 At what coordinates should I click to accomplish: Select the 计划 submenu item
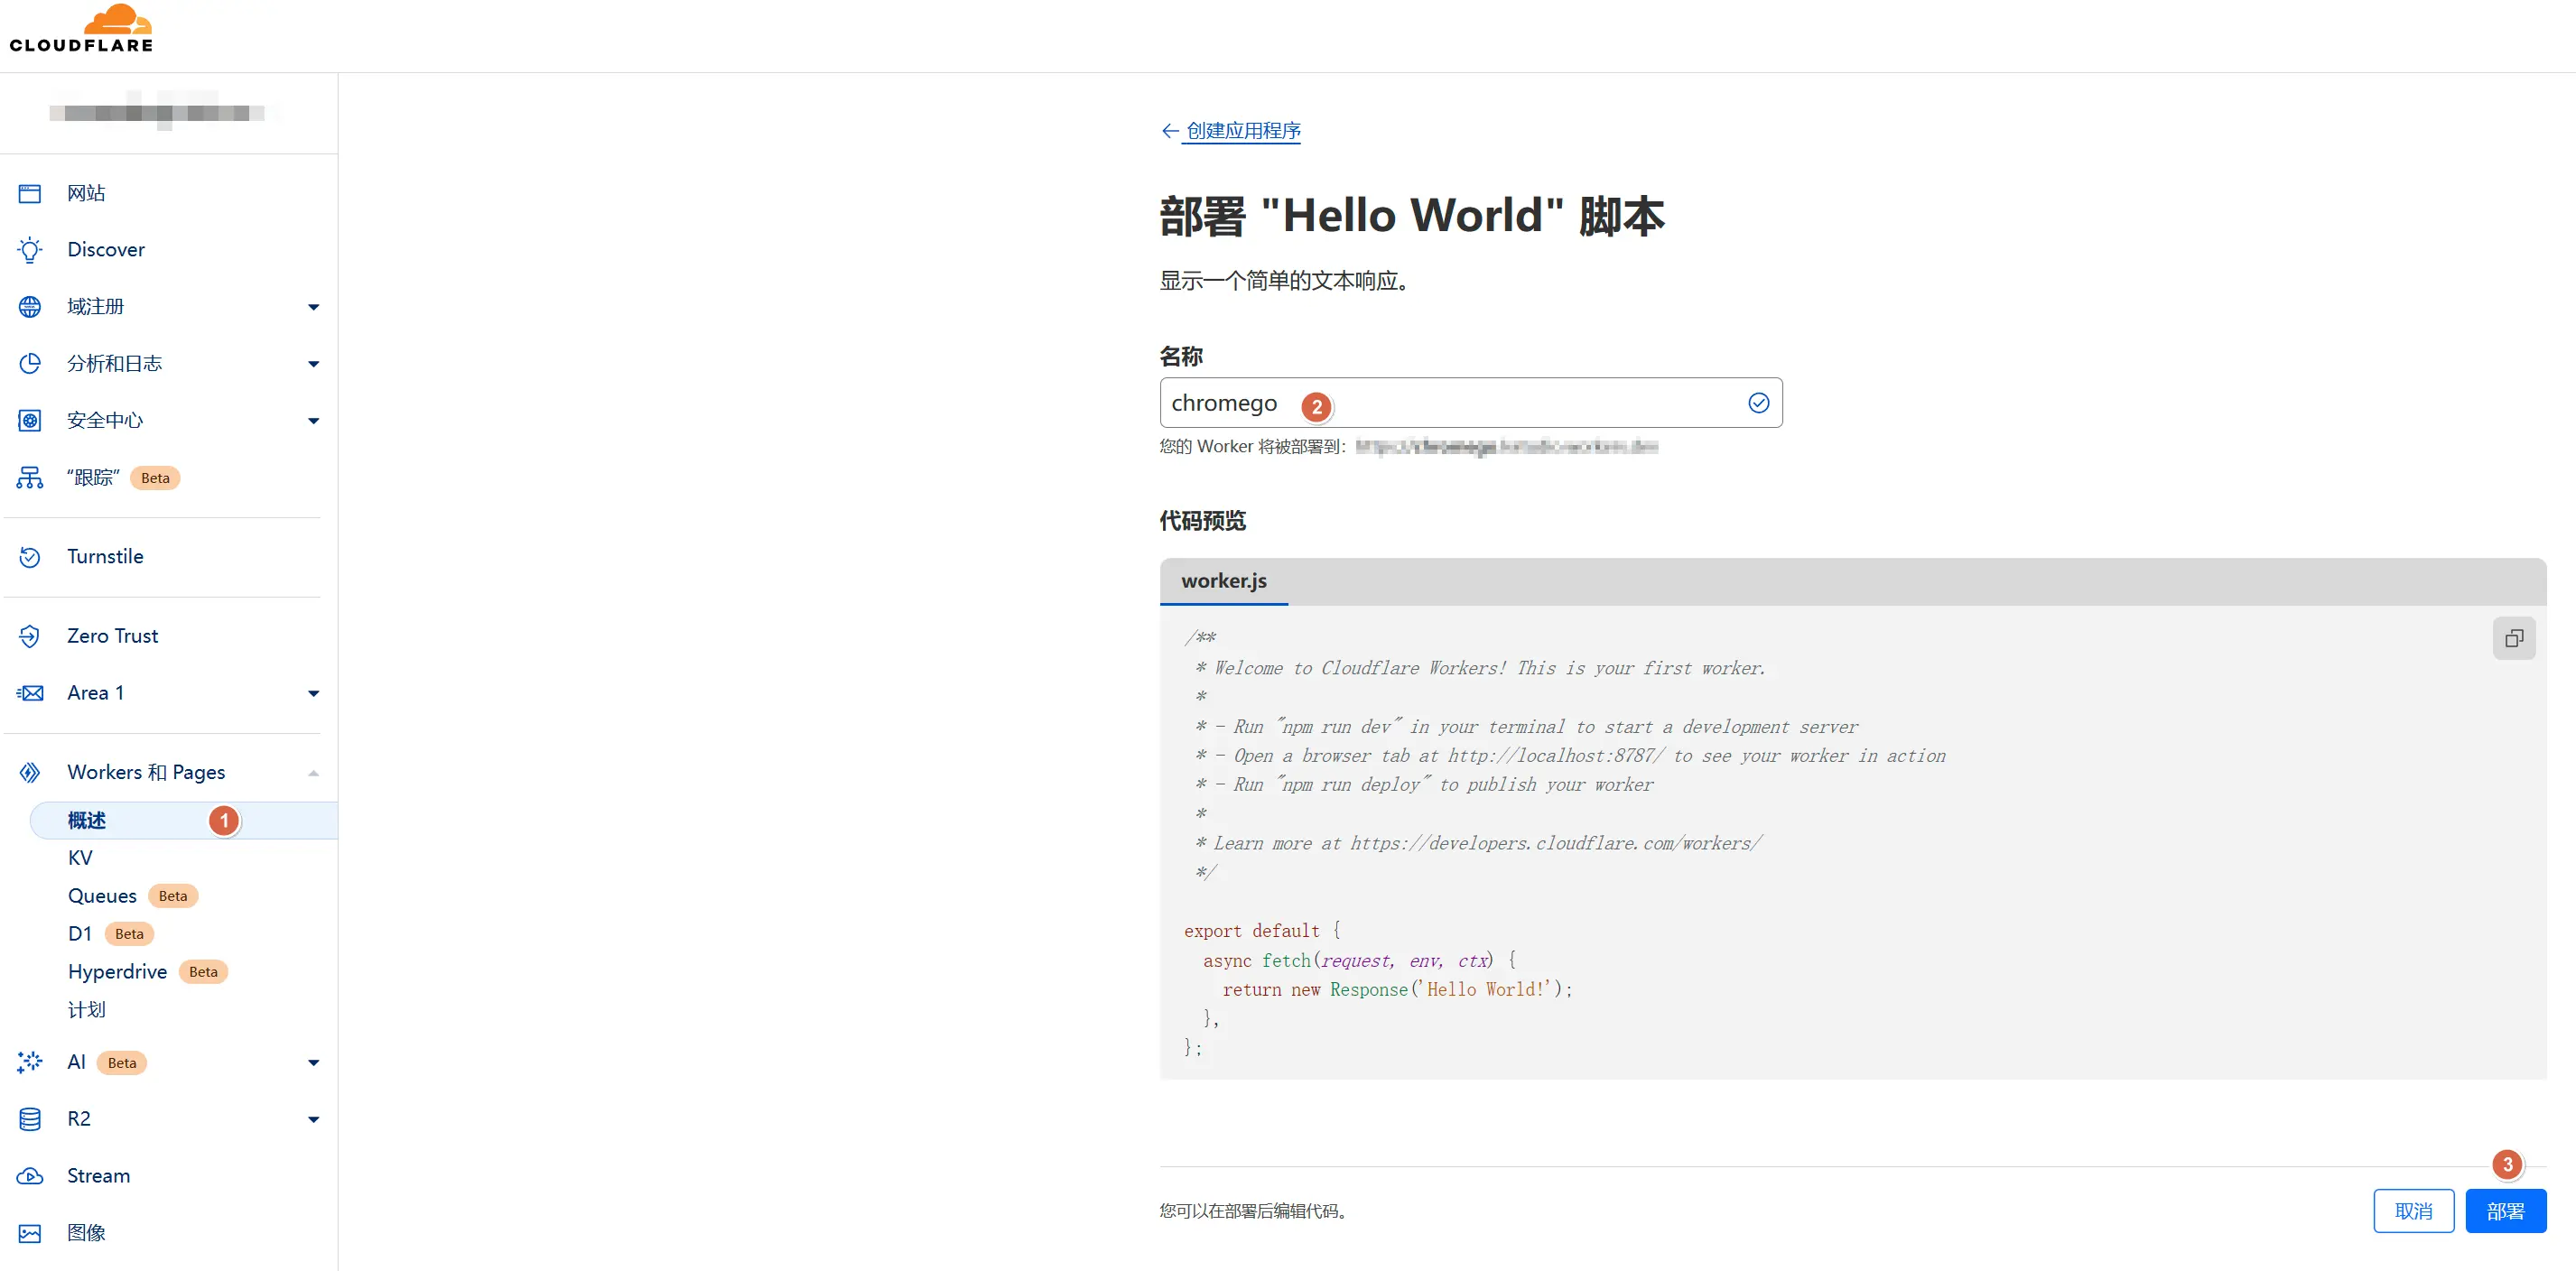(87, 1010)
